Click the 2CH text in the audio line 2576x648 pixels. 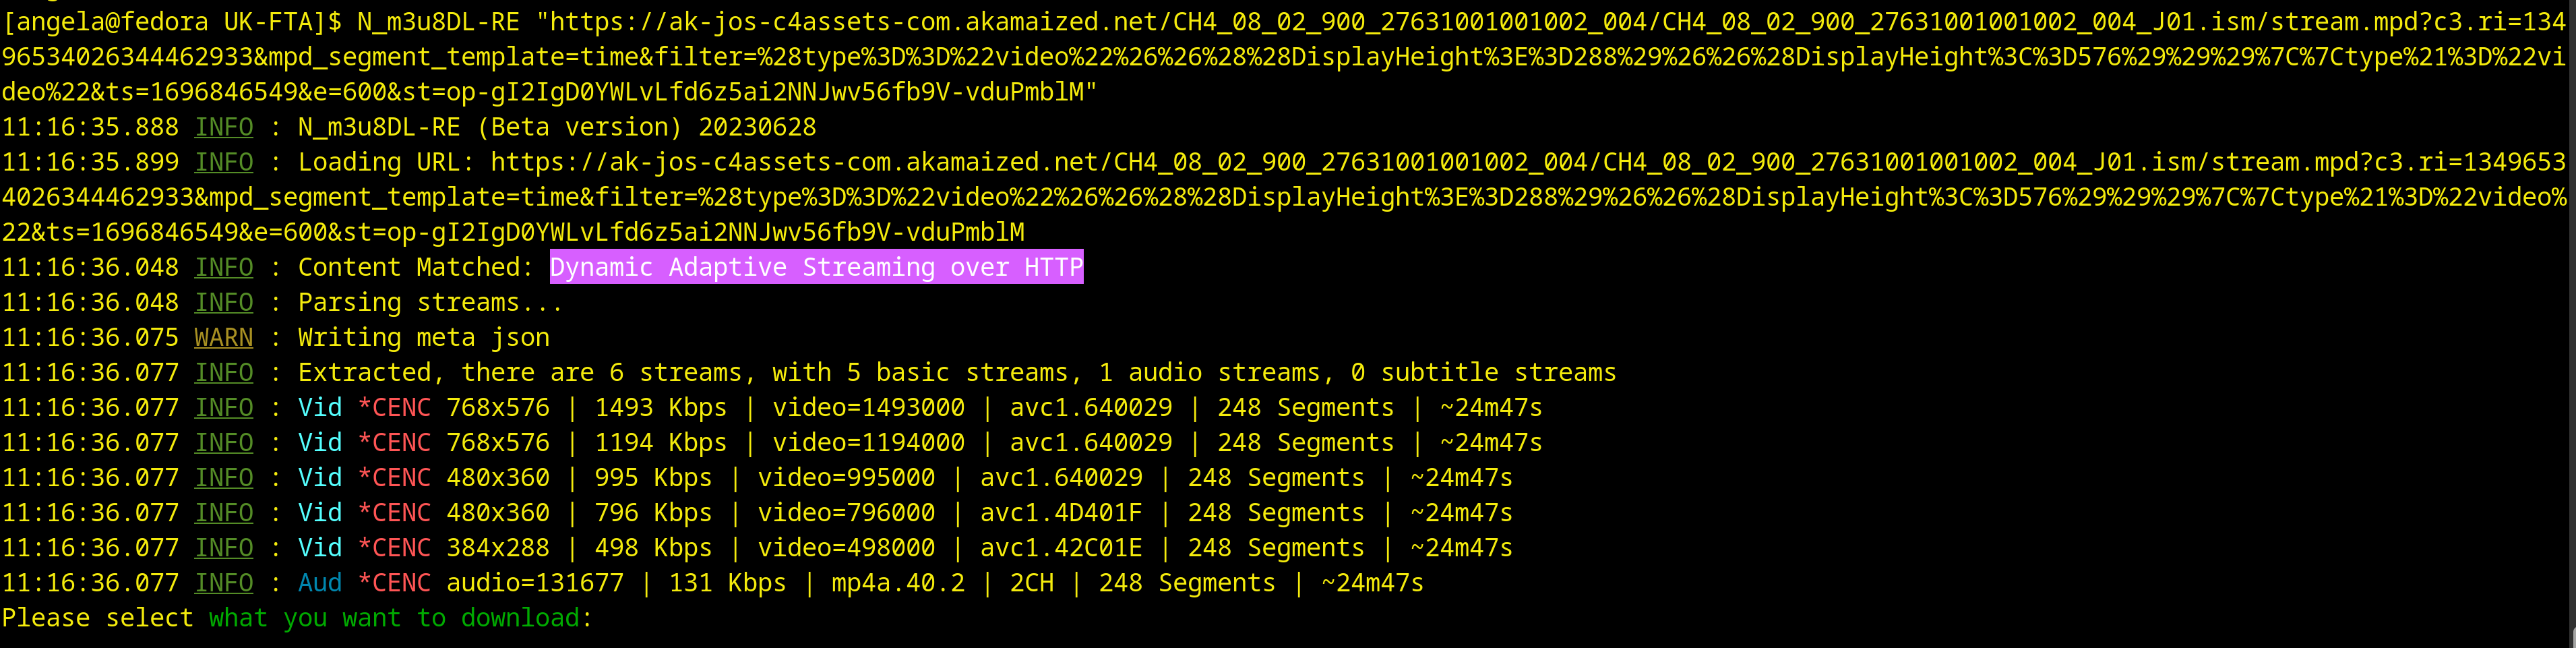[1031, 583]
